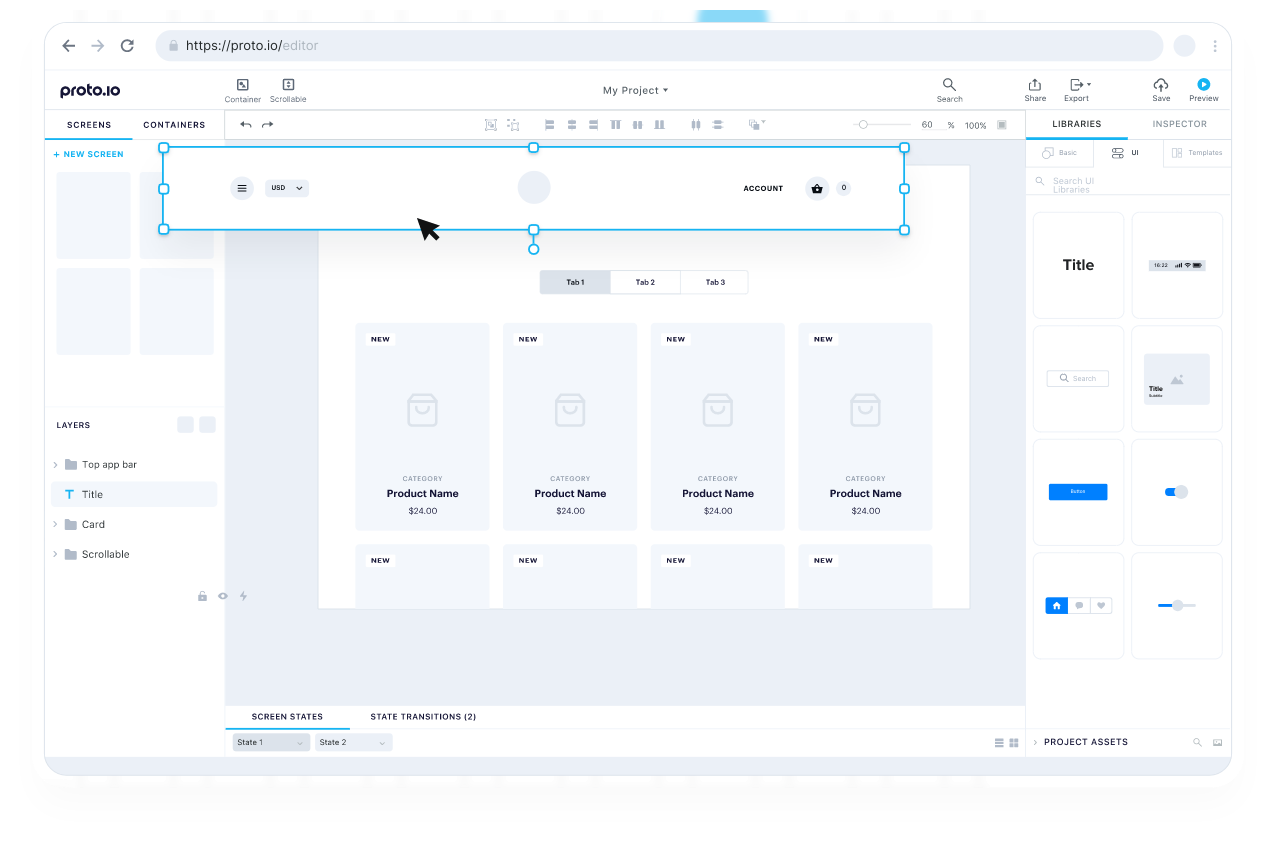Click the Container tool icon
The width and height of the screenshot is (1276, 842).
[x=242, y=85]
